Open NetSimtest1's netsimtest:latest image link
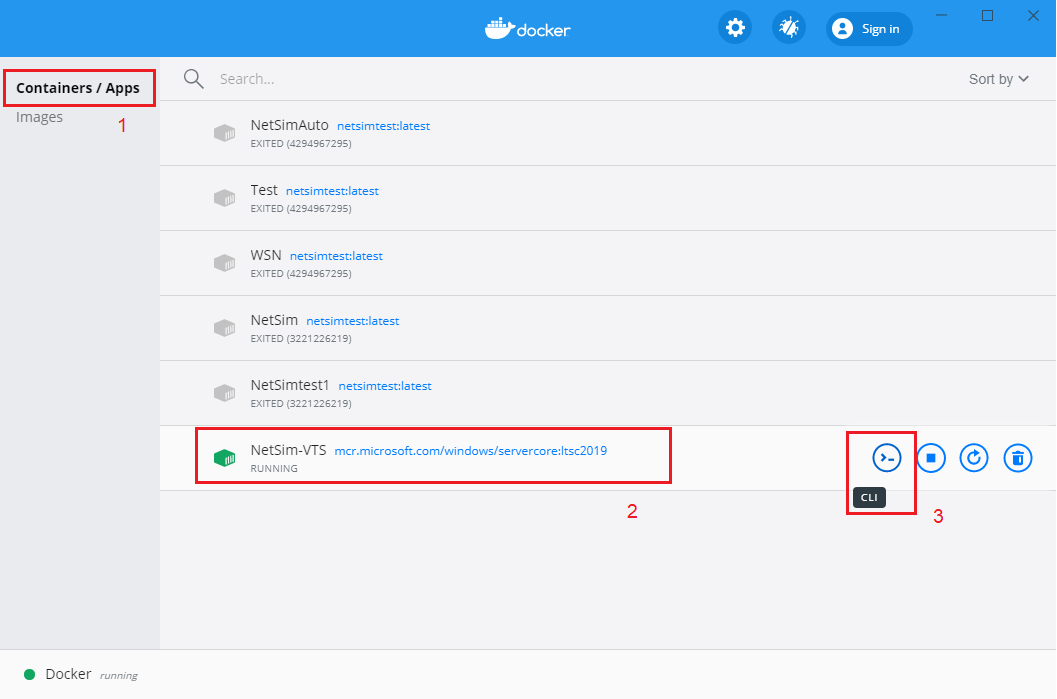 [x=385, y=386]
